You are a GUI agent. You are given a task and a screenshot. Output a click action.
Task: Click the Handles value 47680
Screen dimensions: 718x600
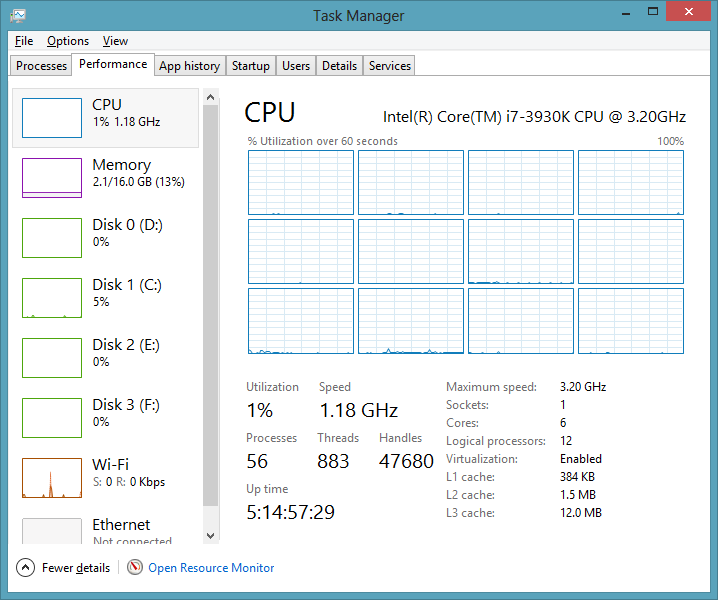[x=406, y=461]
